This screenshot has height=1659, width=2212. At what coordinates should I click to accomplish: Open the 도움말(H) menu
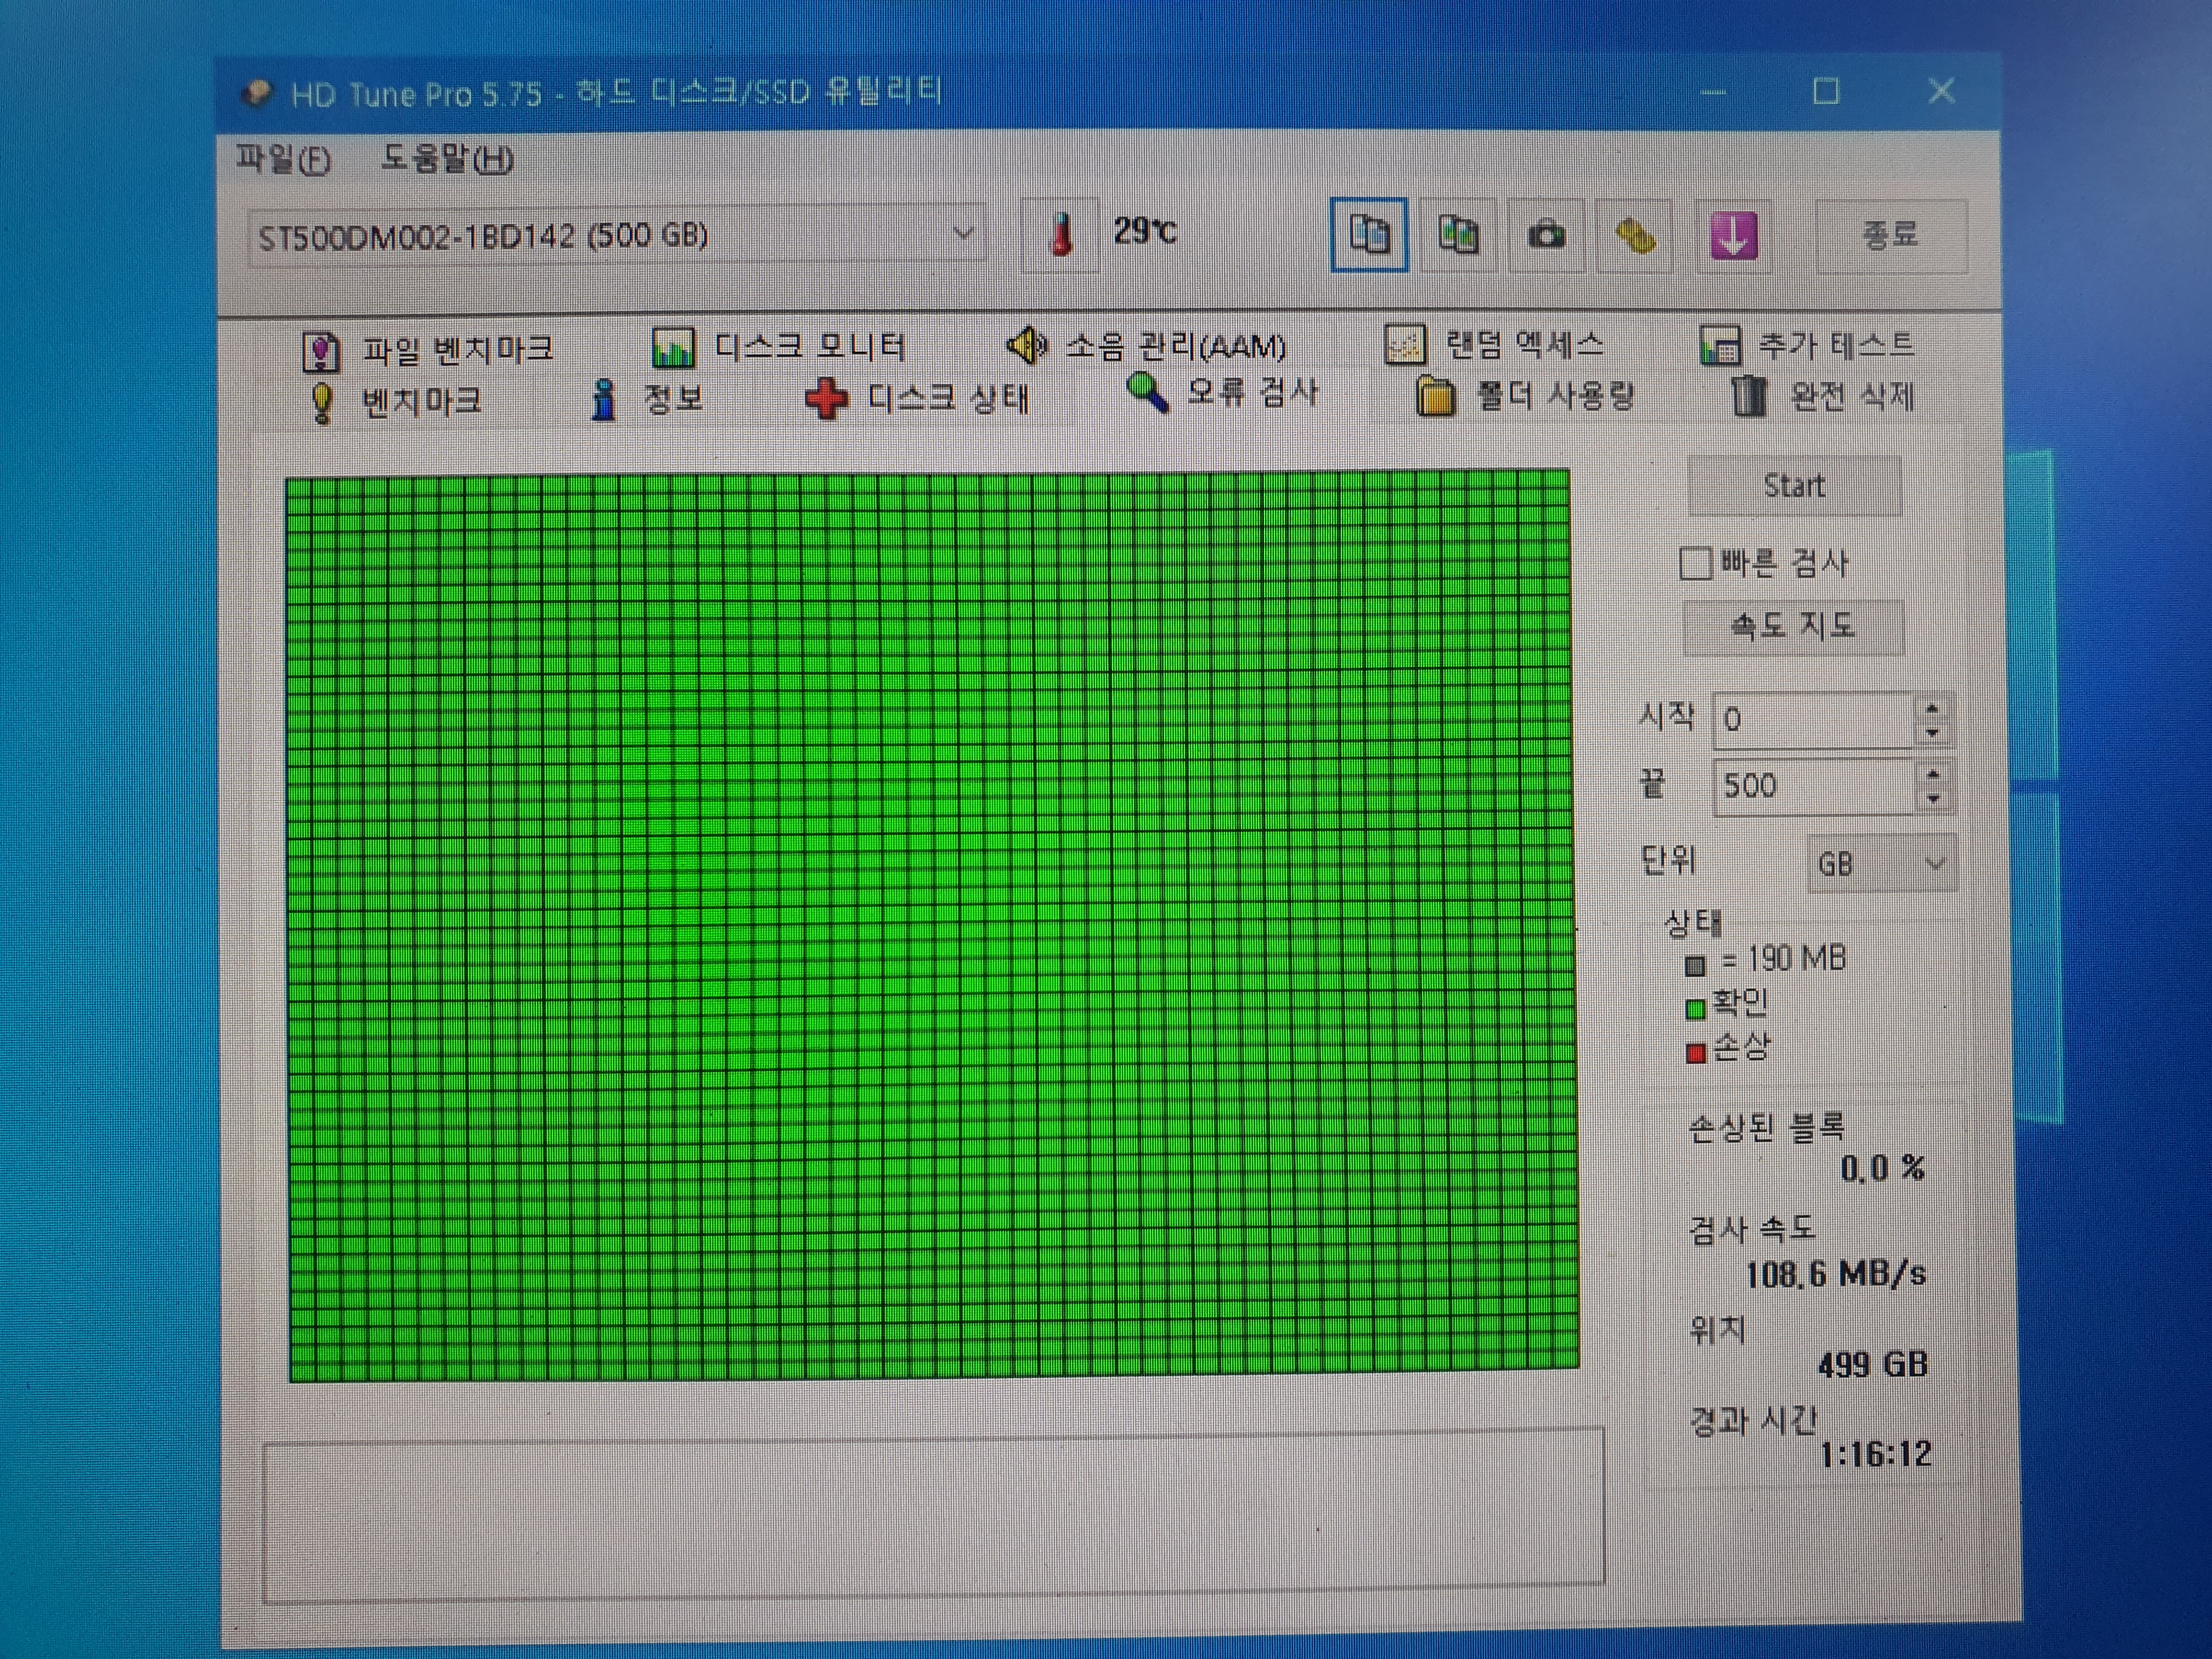pyautogui.click(x=447, y=158)
